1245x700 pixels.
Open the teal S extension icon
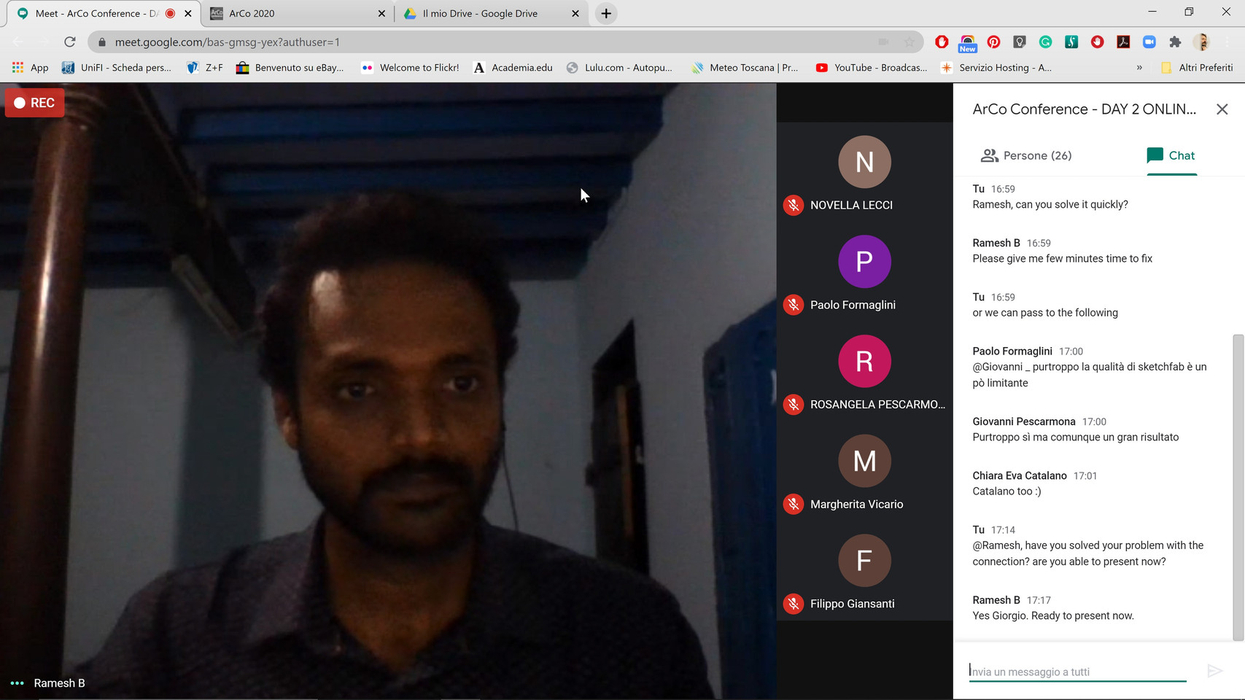coord(1071,42)
